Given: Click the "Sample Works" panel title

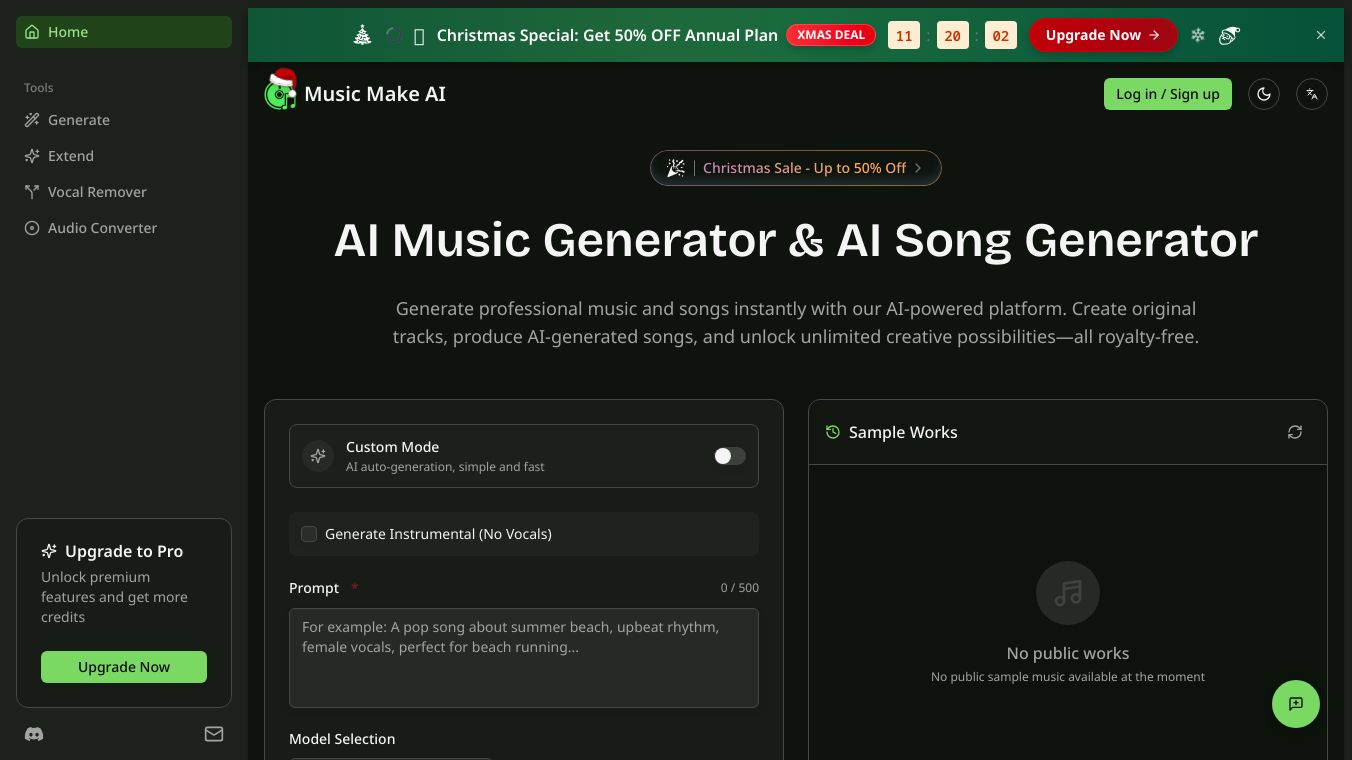Looking at the screenshot, I should (x=903, y=432).
